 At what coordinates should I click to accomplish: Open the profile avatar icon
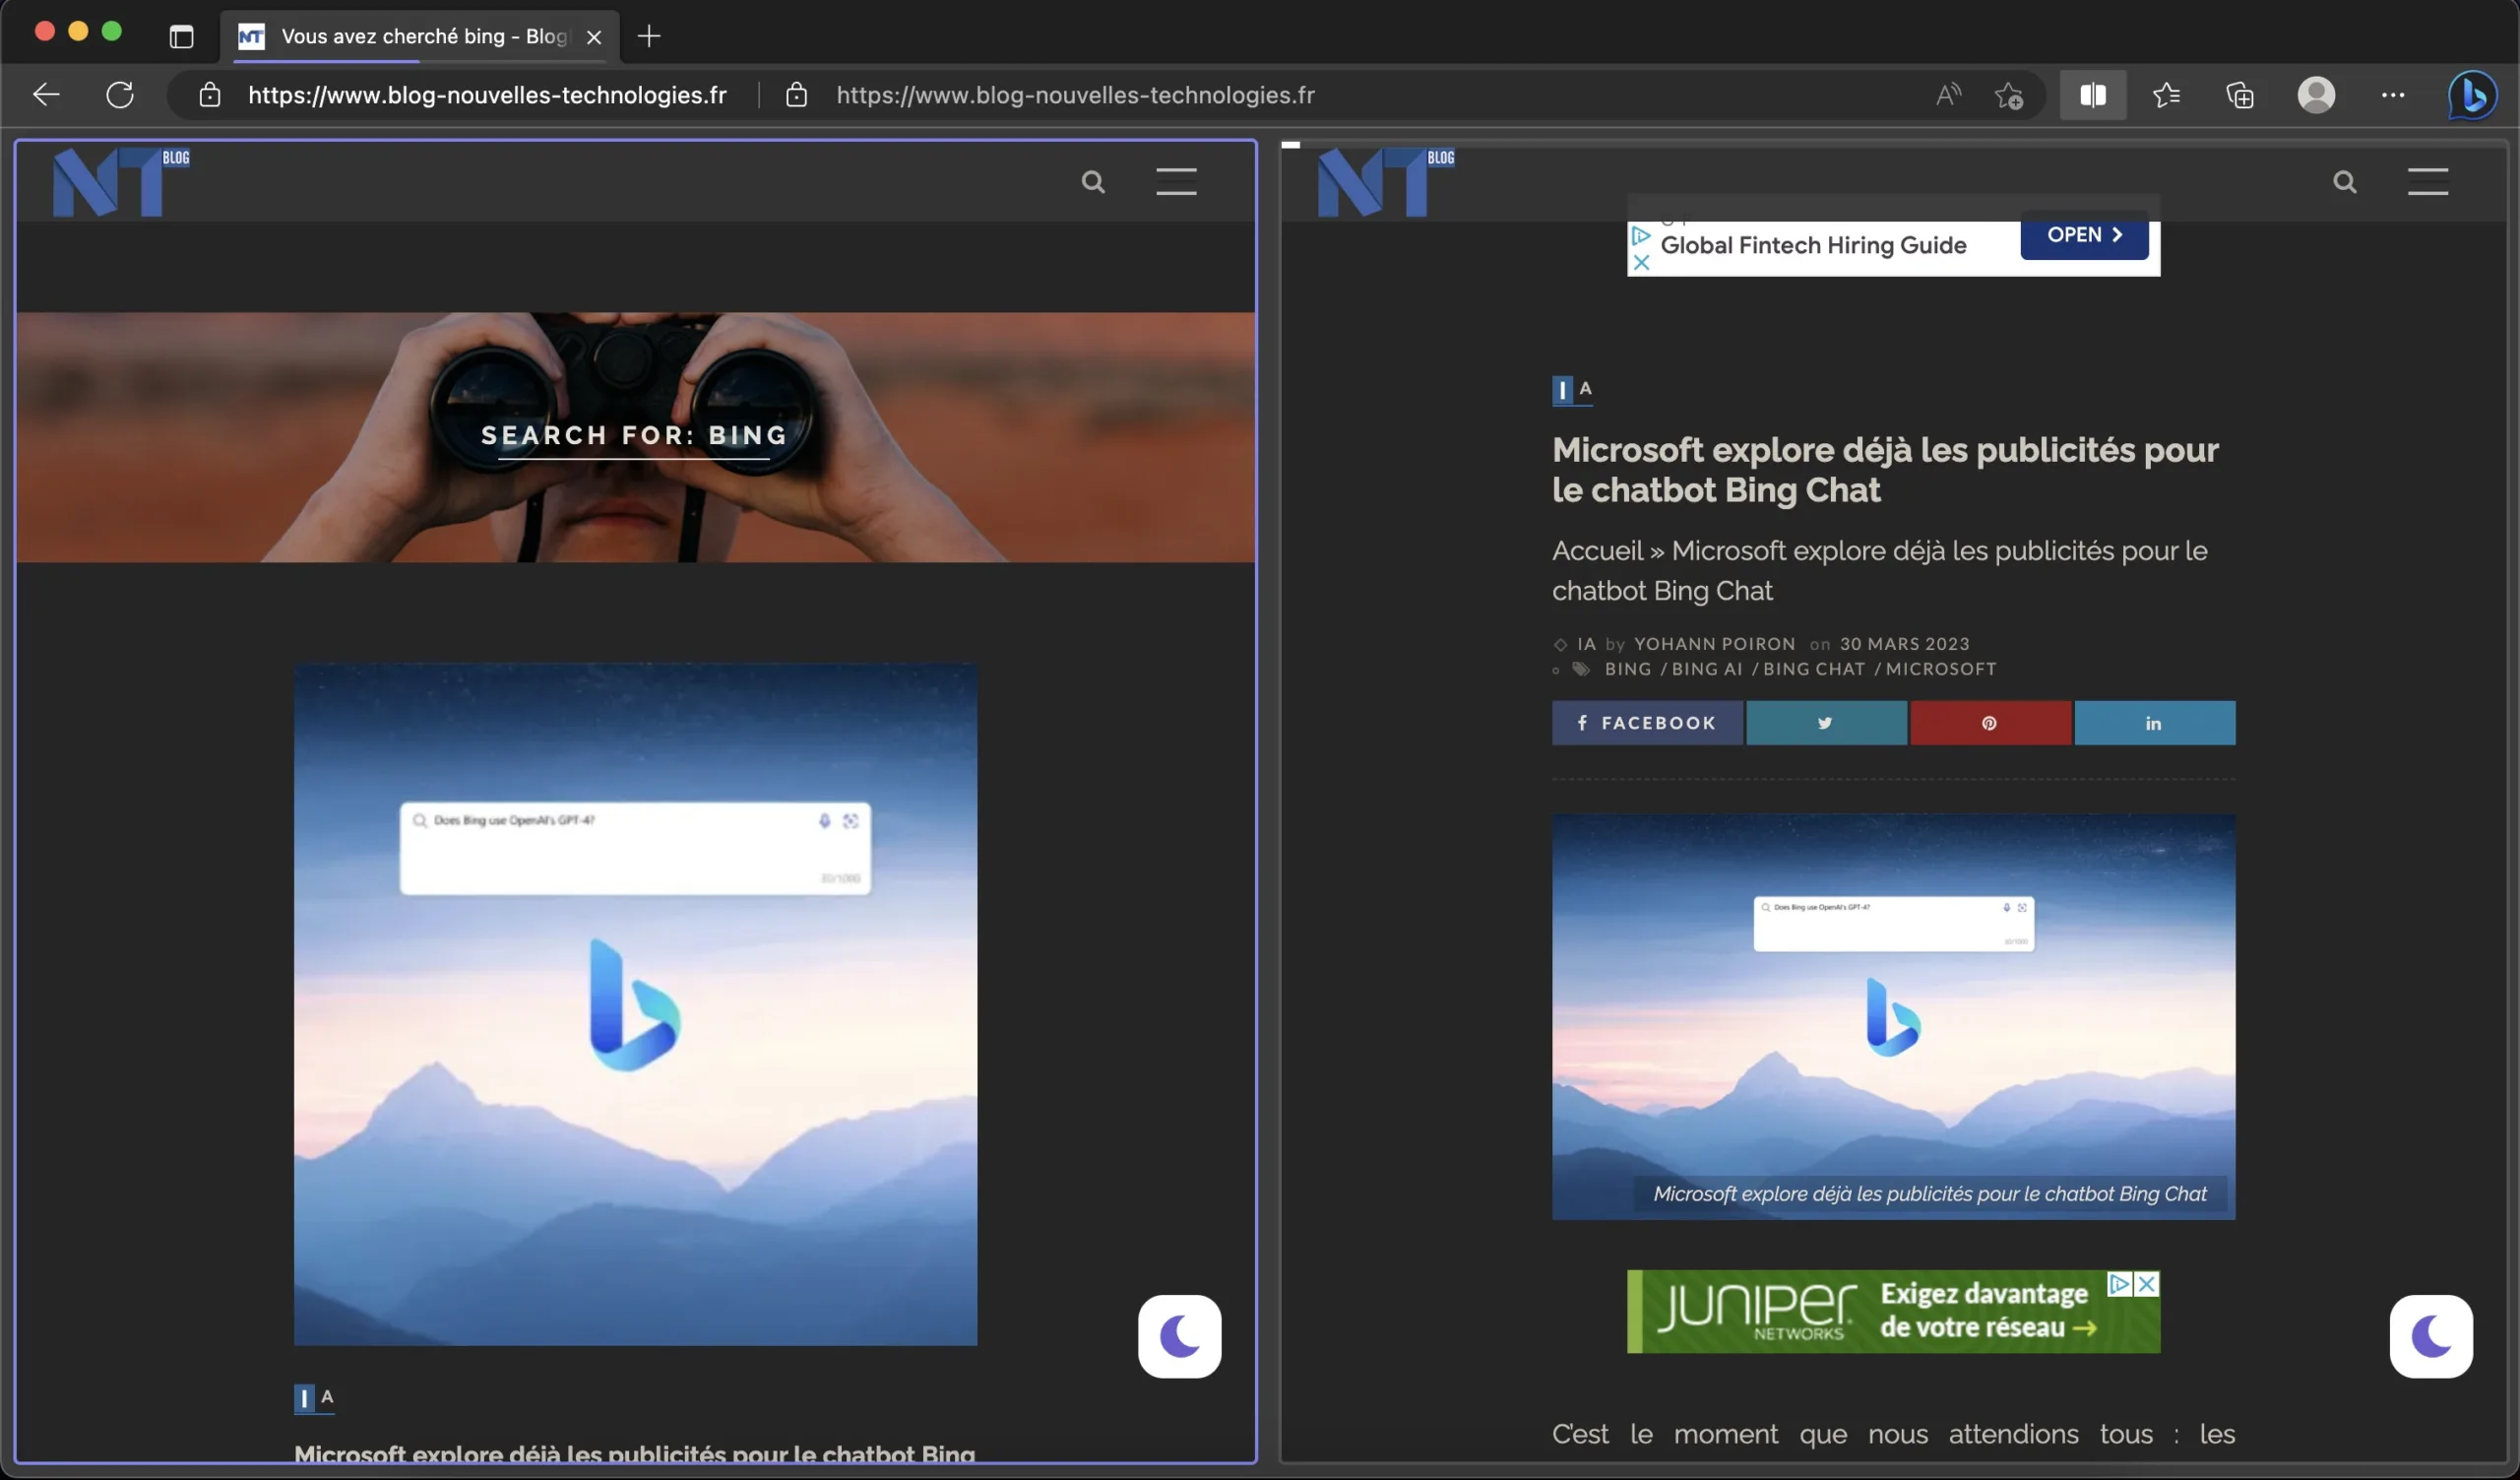click(2316, 95)
